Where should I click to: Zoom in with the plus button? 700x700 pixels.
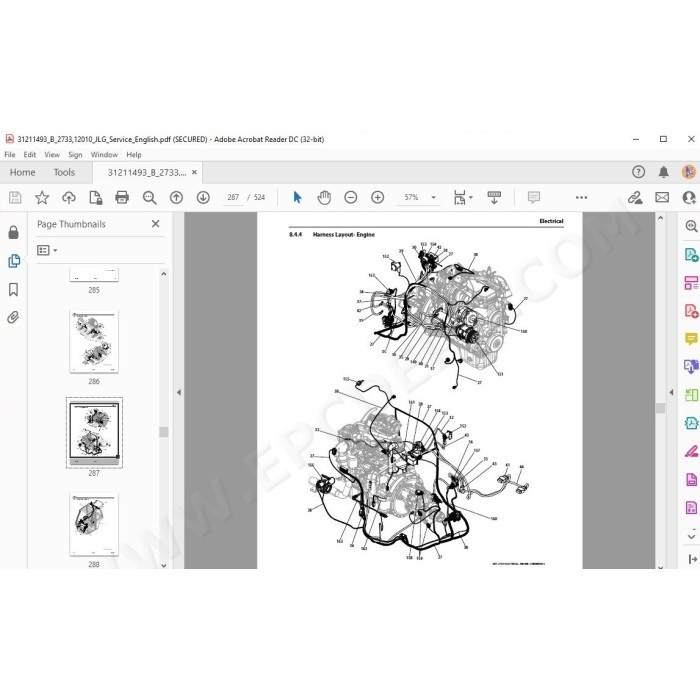378,197
